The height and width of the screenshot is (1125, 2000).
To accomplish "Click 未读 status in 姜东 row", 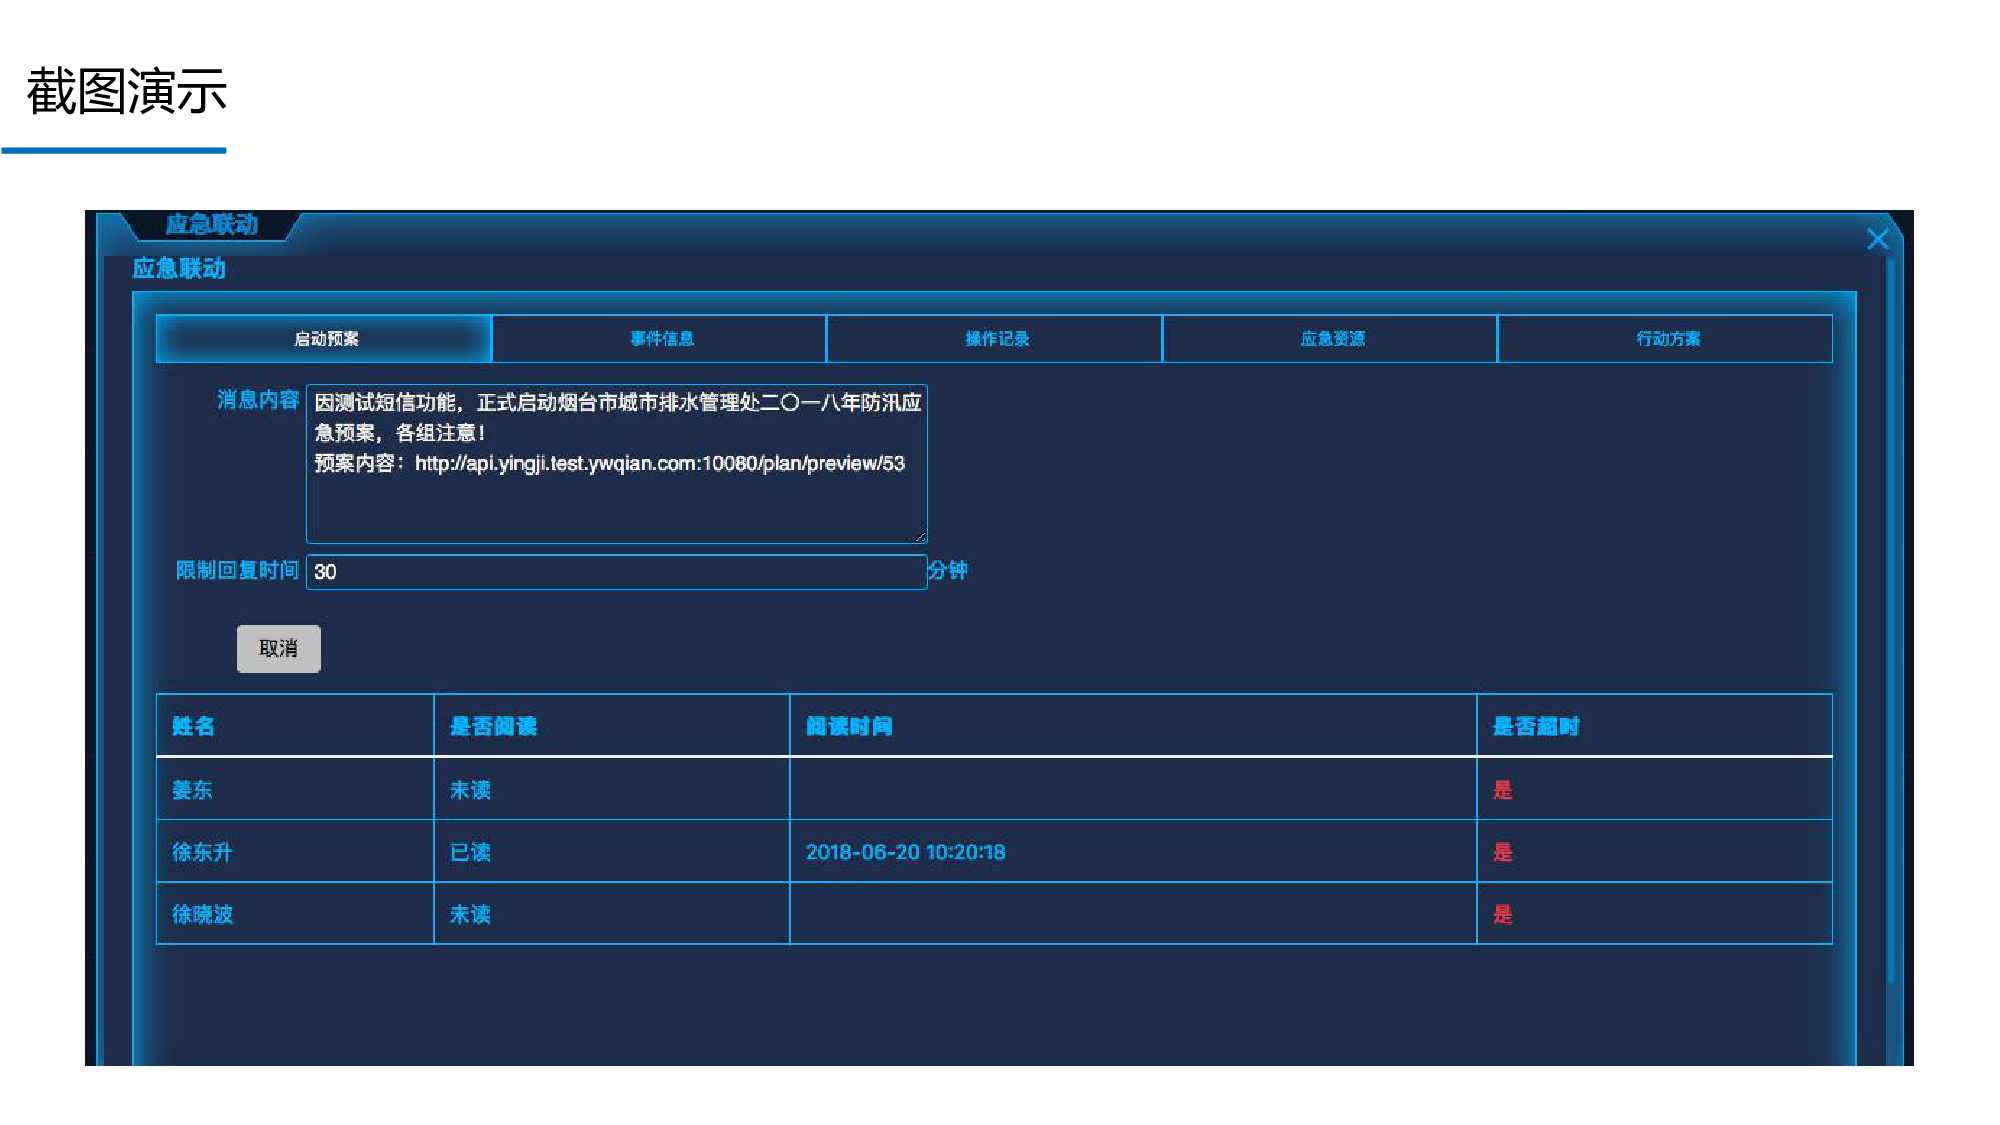I will 470,790.
